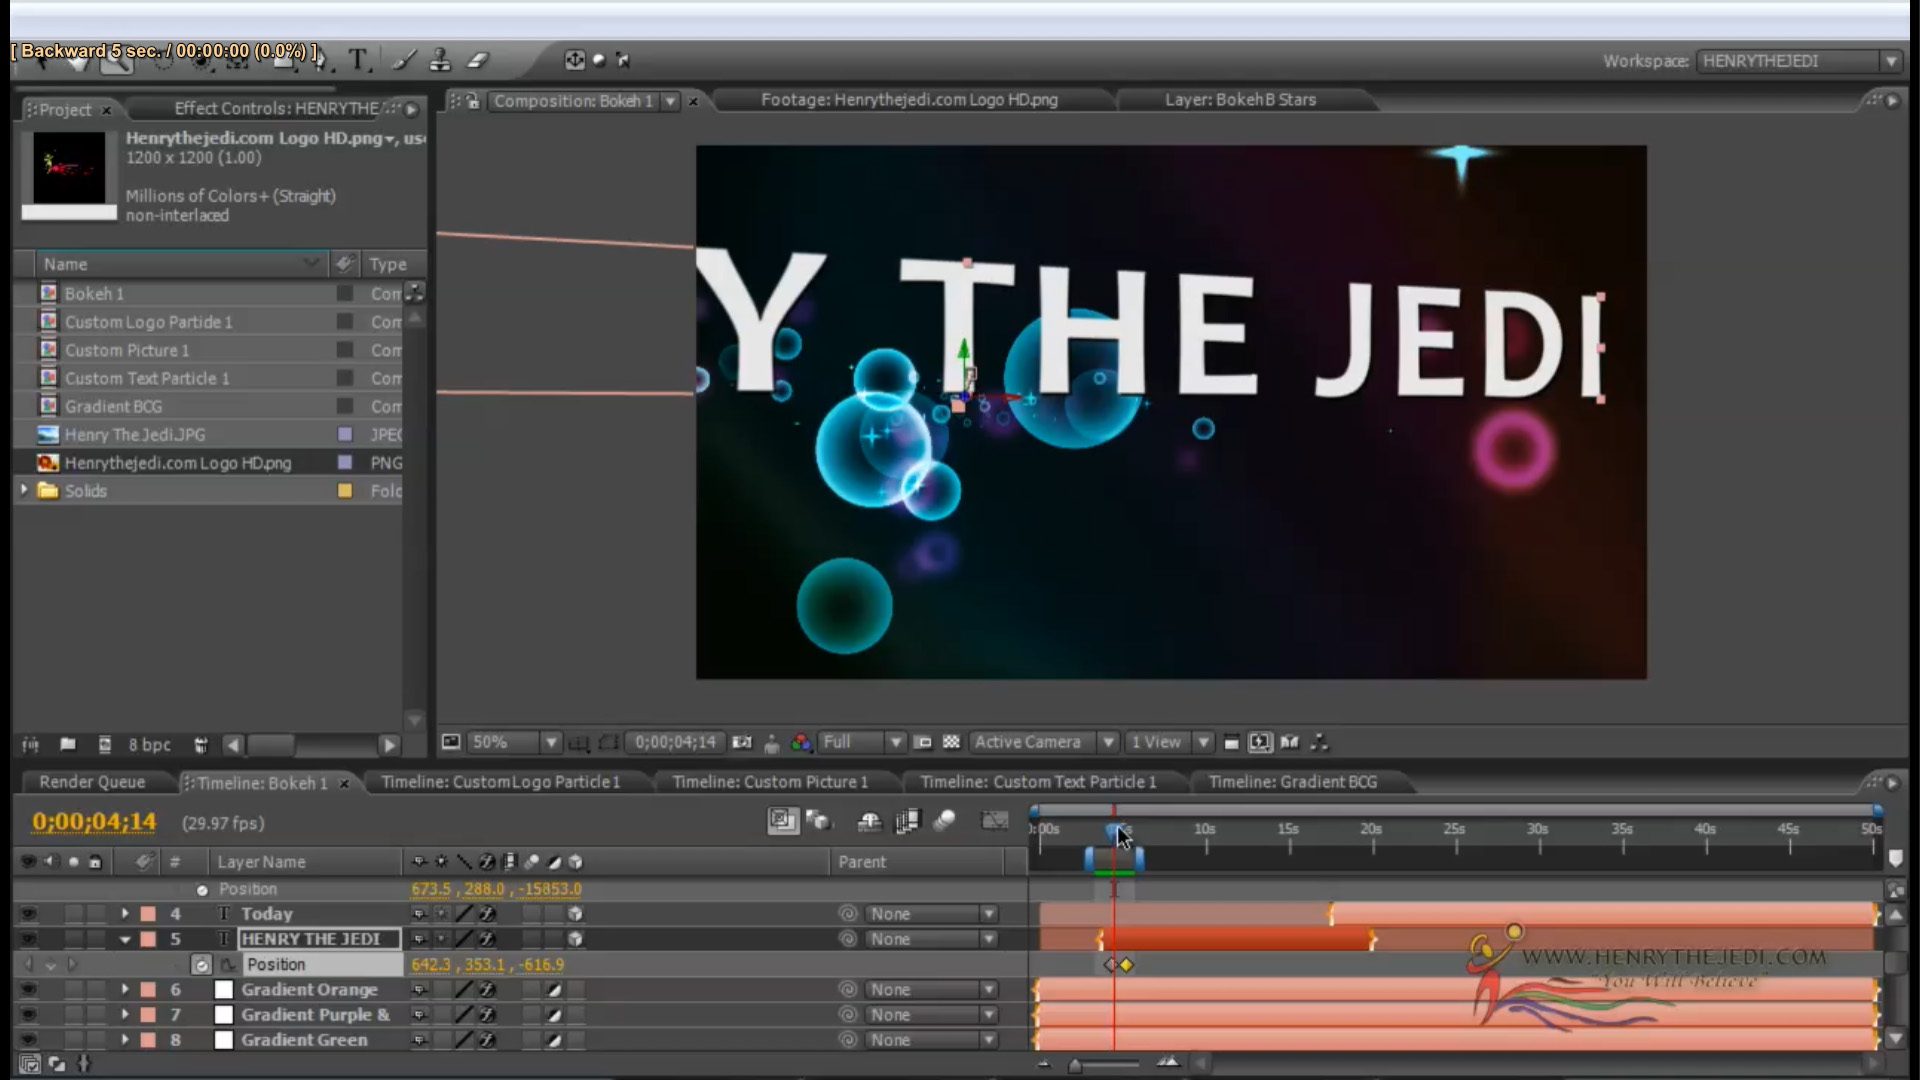Expand the Gradient Orange layer

[x=125, y=989]
